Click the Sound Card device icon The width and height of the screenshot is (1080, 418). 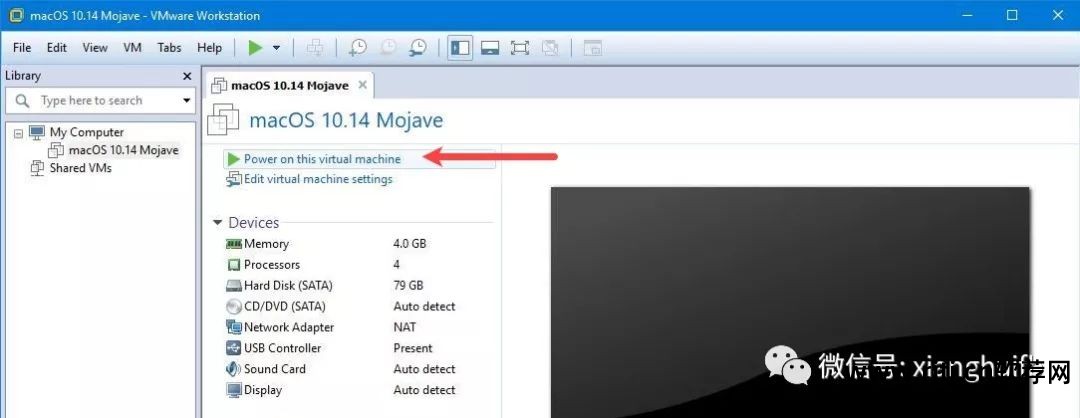pyautogui.click(x=234, y=369)
